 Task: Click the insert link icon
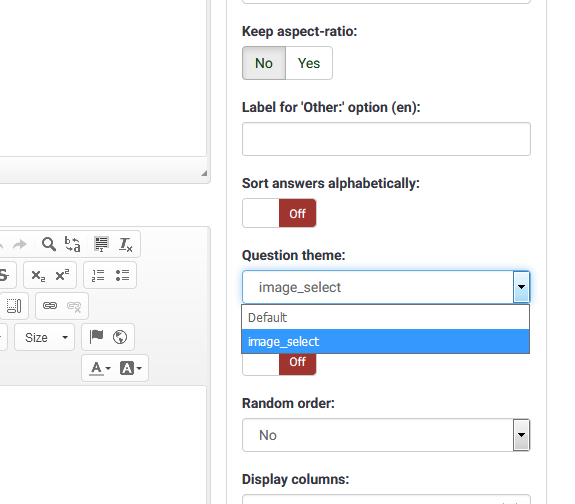(50, 306)
